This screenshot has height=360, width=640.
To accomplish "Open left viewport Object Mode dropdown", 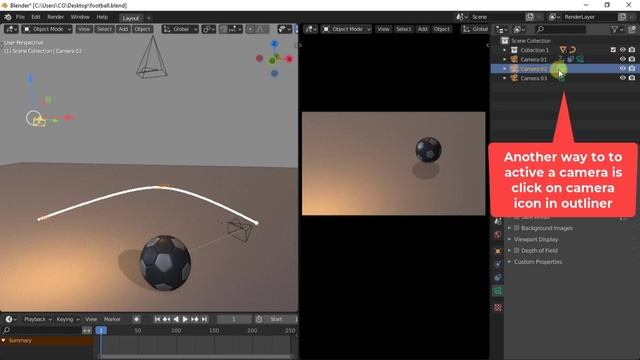I will click(x=47, y=29).
